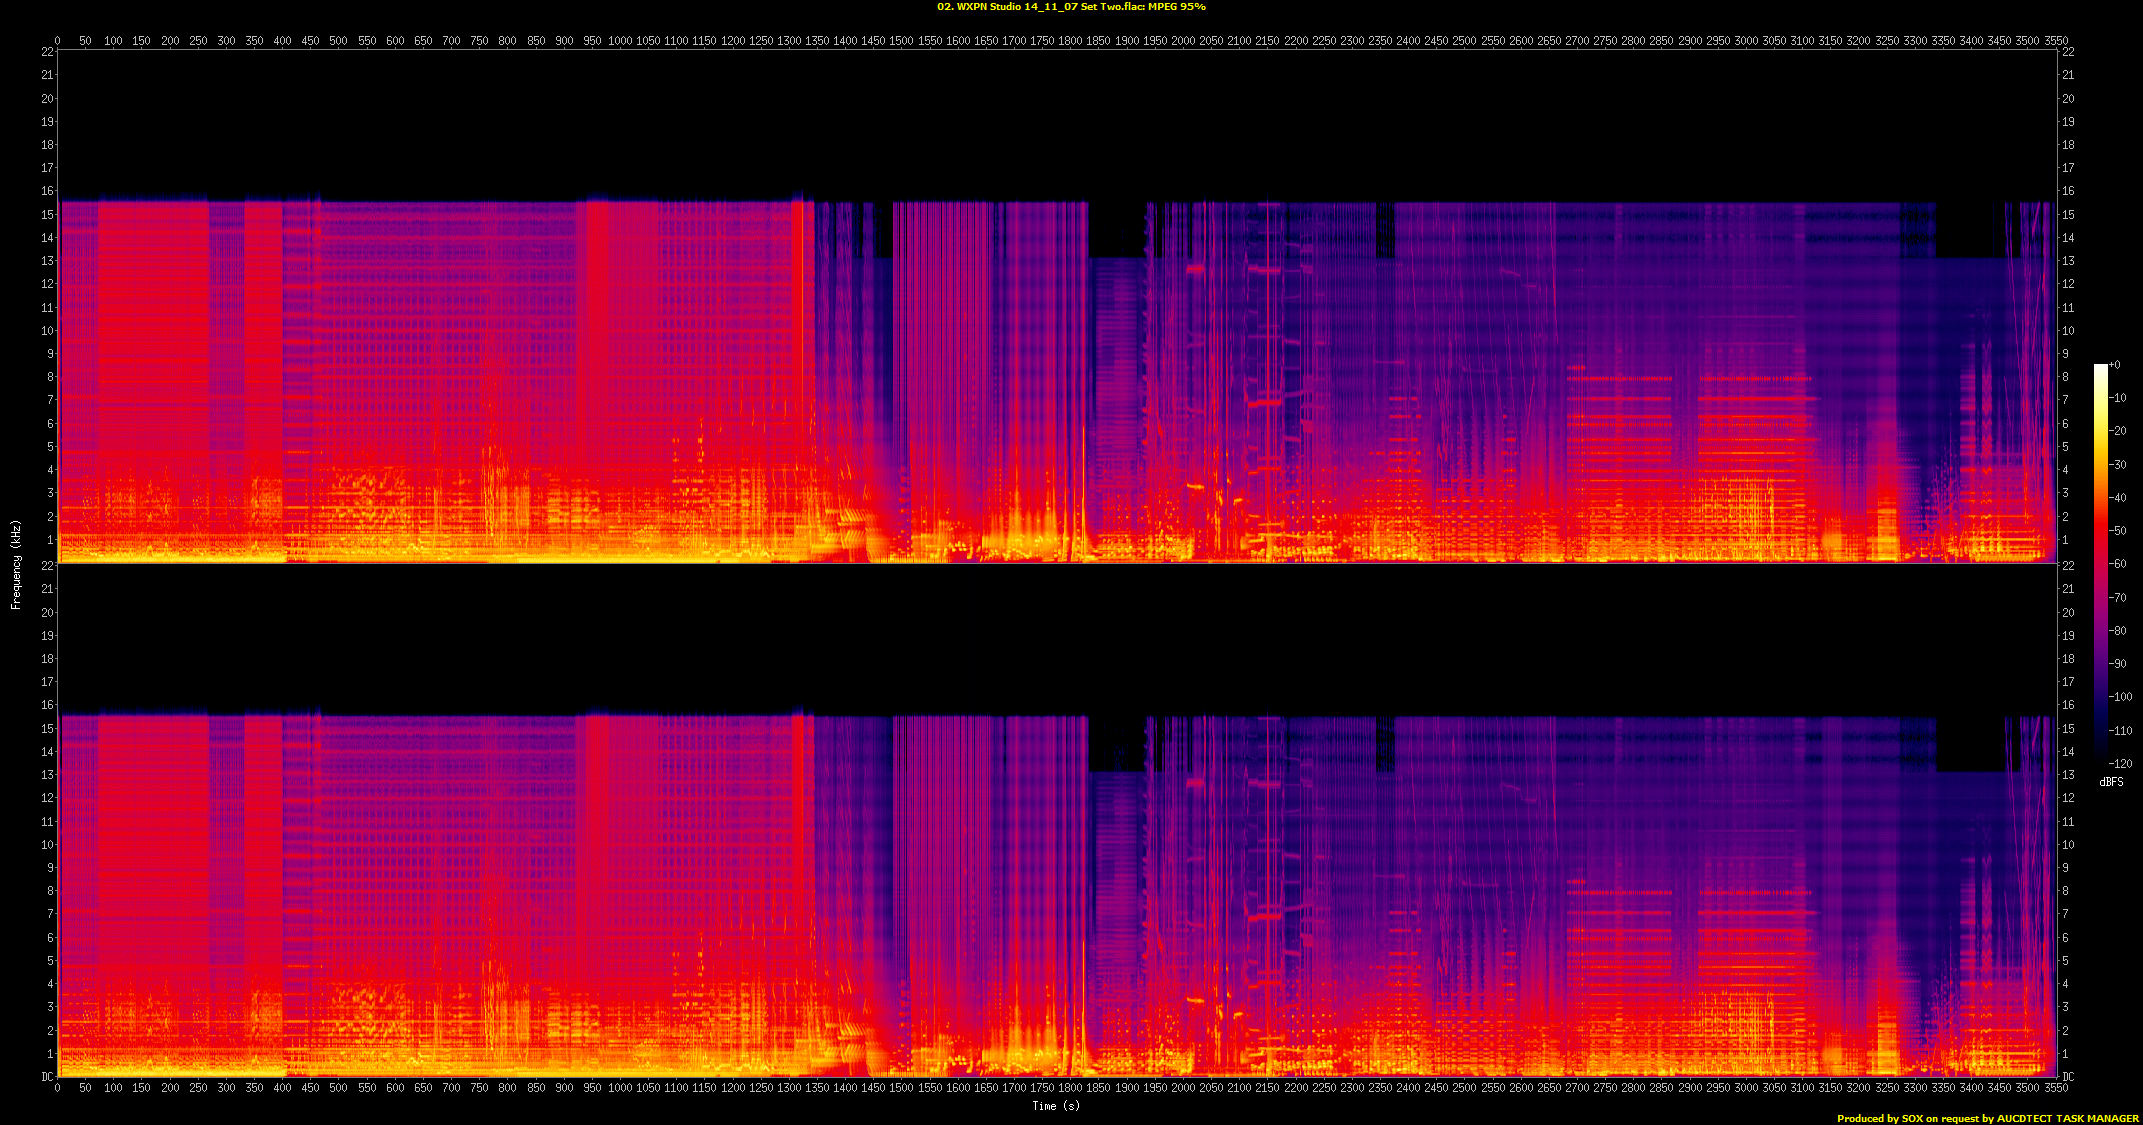This screenshot has height=1125, width=2143.
Task: Click the DC label at bottom-left axis
Action: (x=47, y=1077)
